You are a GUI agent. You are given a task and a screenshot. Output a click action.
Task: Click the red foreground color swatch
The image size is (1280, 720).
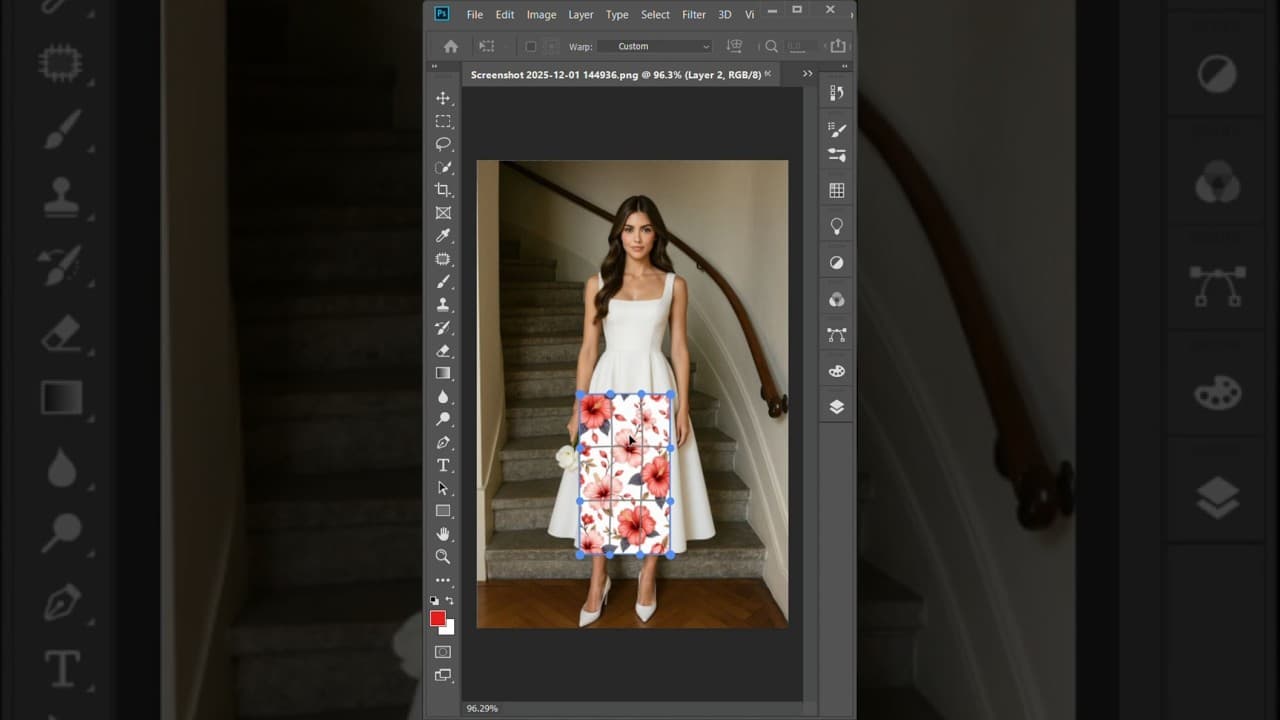tap(437, 618)
